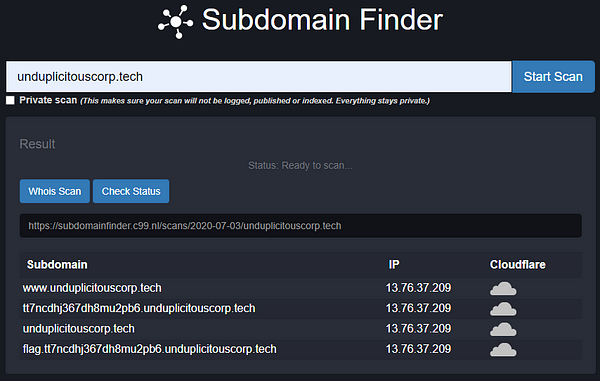Open www.unduplicitouscorp.tech subdomain link

pyautogui.click(x=92, y=288)
